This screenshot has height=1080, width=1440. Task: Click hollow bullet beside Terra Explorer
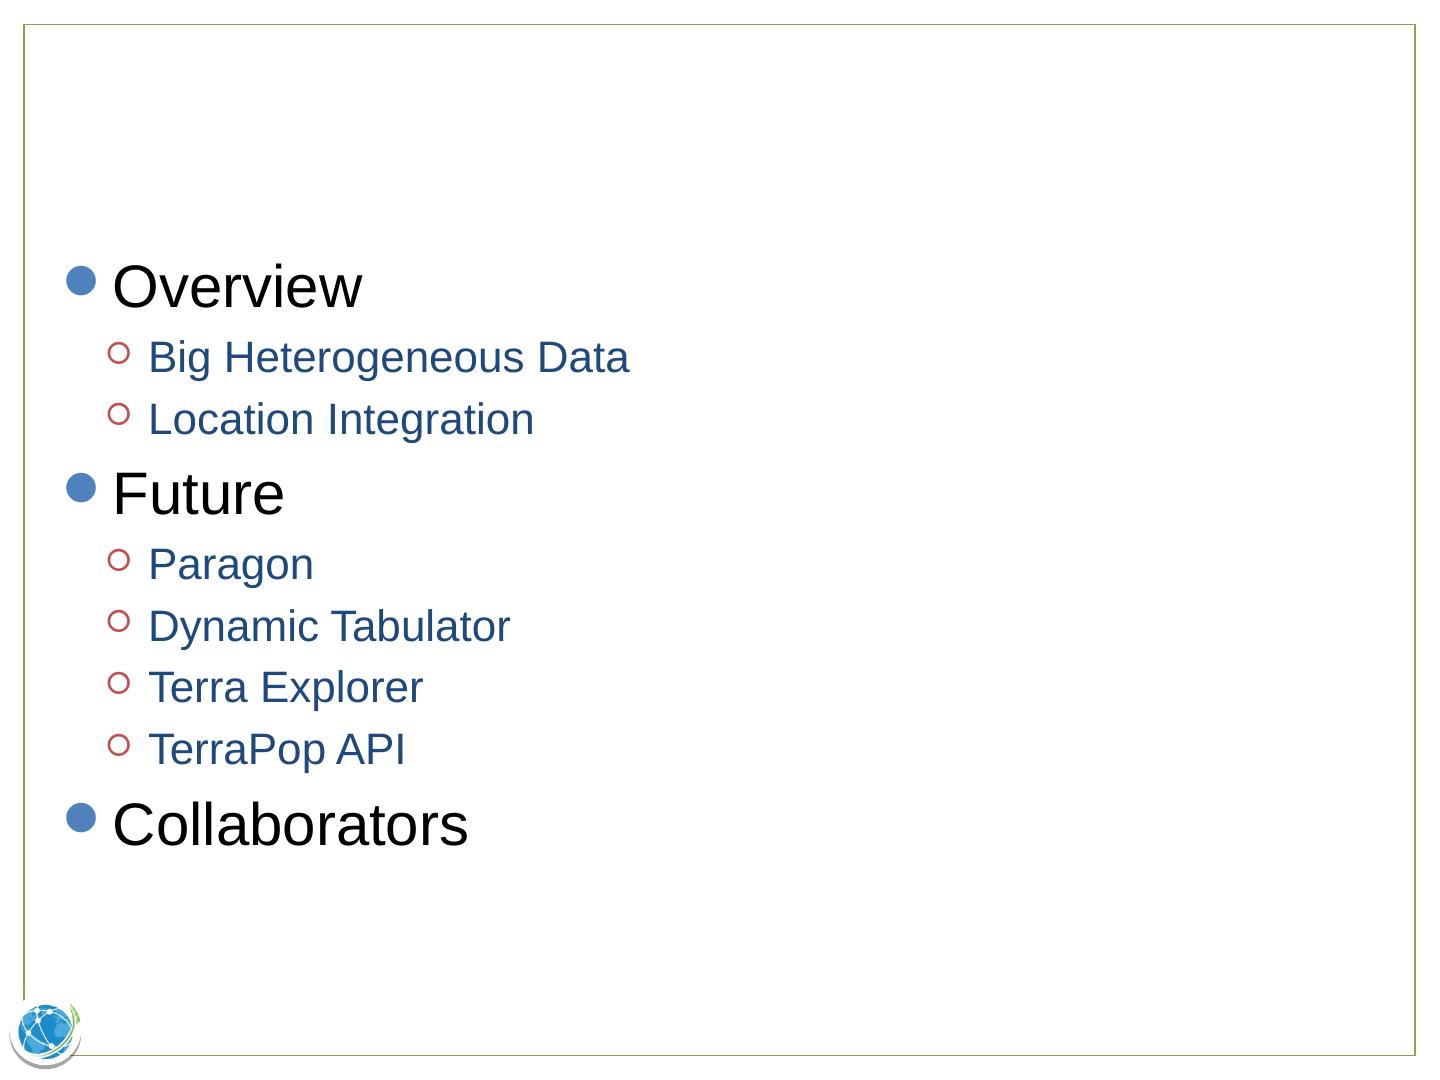click(119, 683)
